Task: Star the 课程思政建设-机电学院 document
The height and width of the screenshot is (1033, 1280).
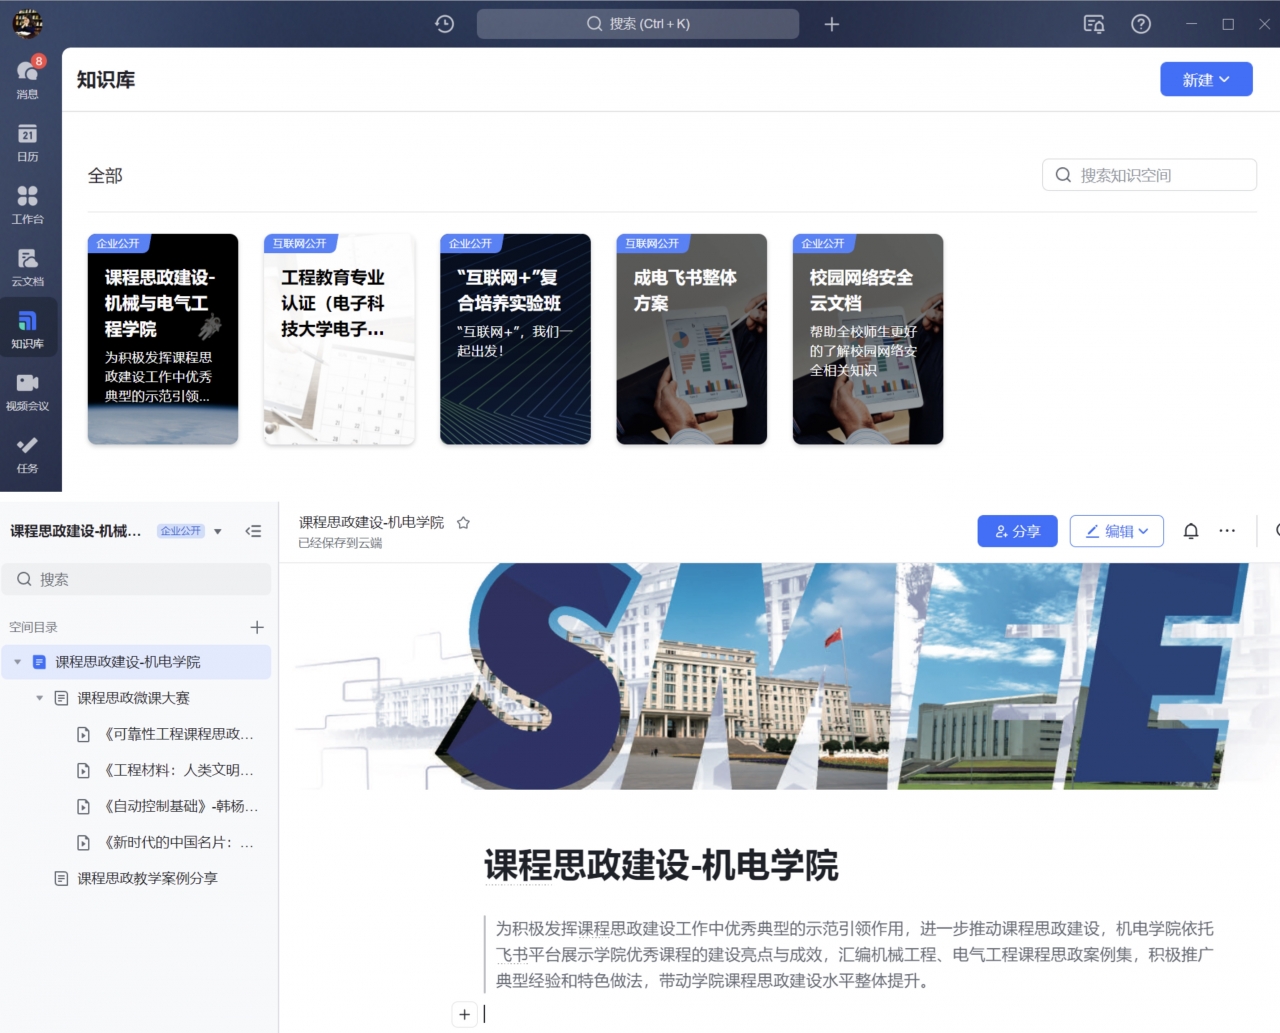Action: [463, 523]
